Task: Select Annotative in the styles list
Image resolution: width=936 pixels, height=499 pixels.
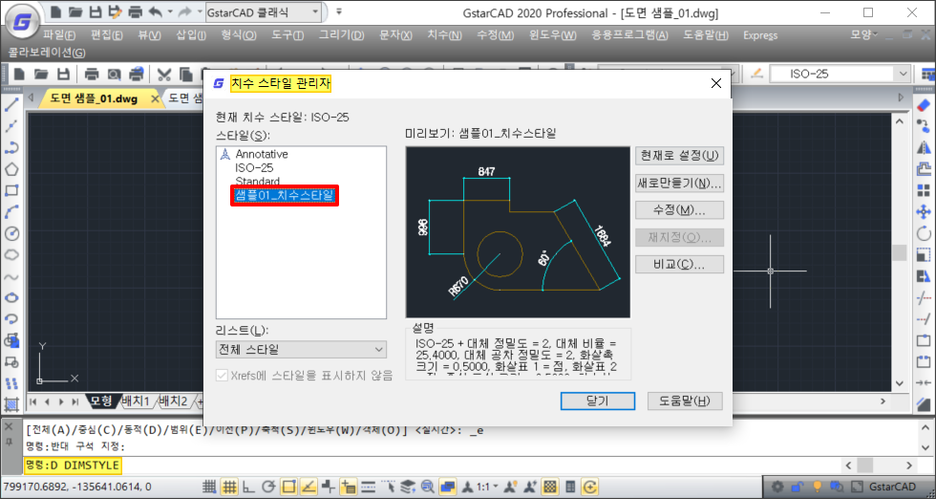Action: click(261, 154)
